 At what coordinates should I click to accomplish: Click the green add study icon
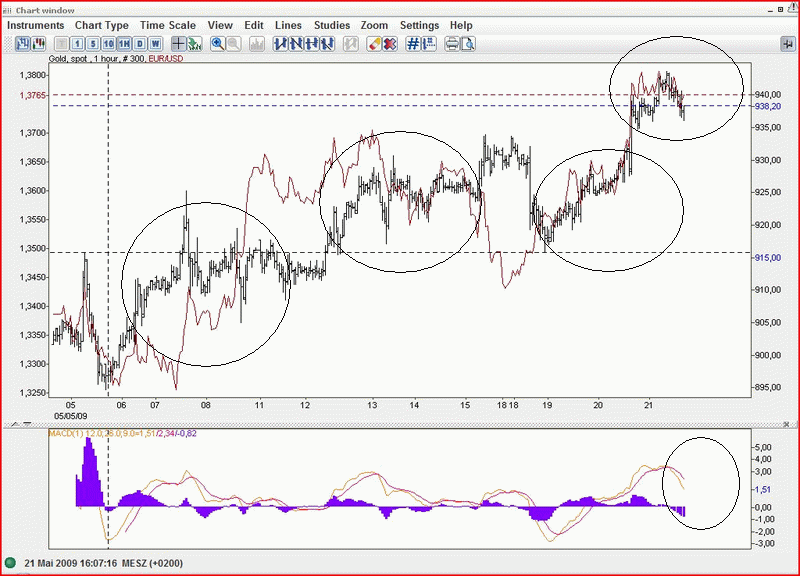coord(194,44)
